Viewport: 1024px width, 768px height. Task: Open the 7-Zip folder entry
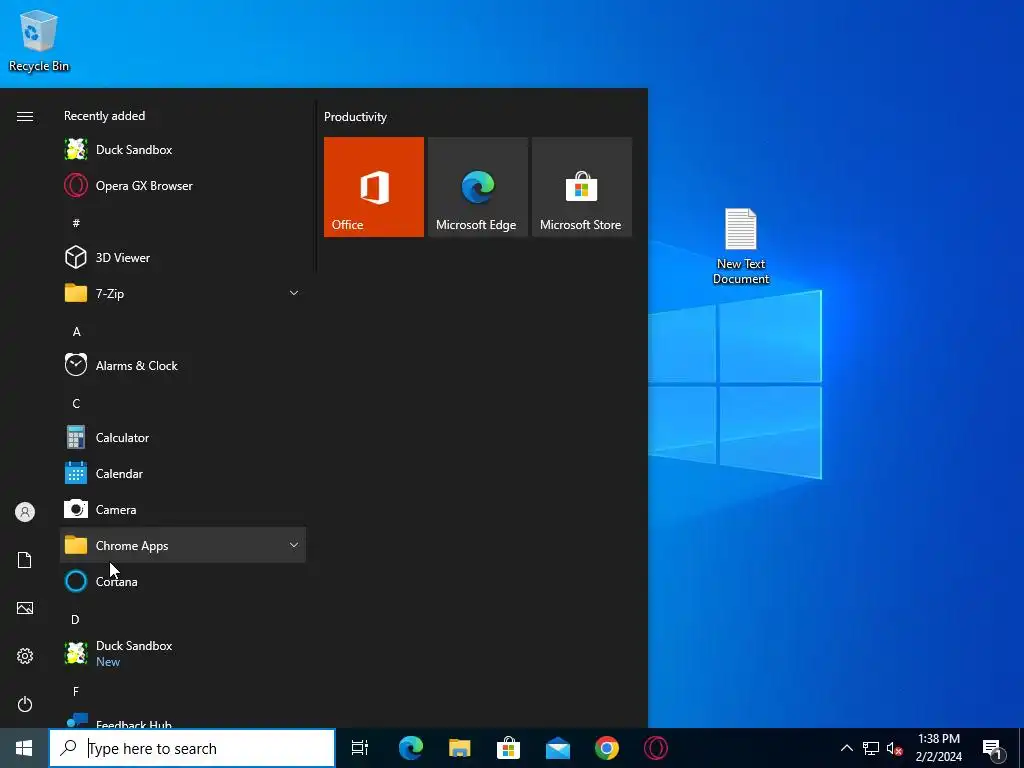(183, 293)
